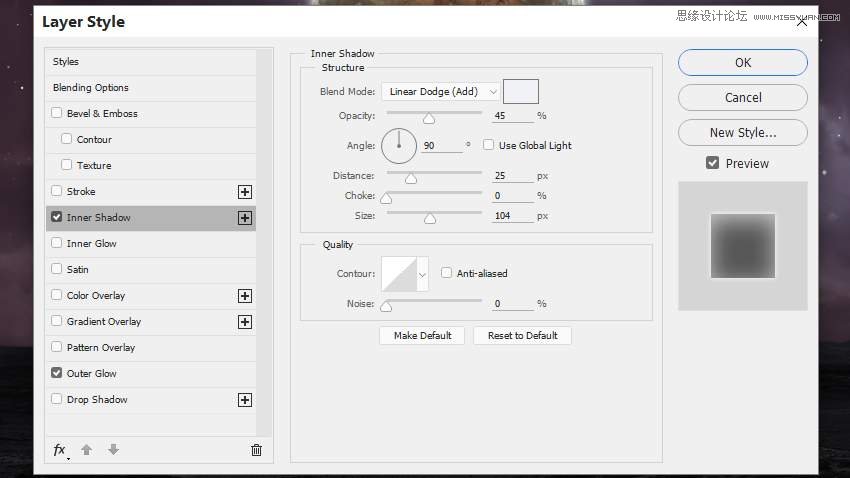
Task: Enable the Satin checkbox
Action: coord(56,269)
